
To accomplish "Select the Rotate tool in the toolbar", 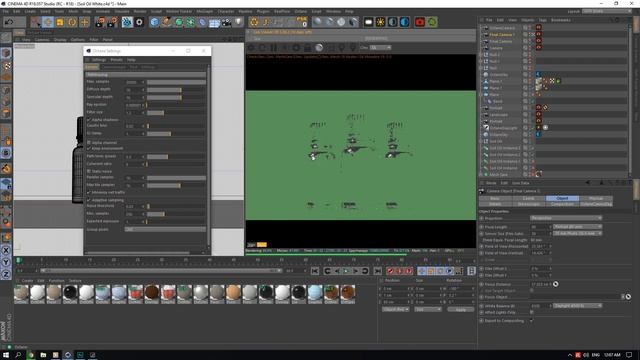I will 72,22.
